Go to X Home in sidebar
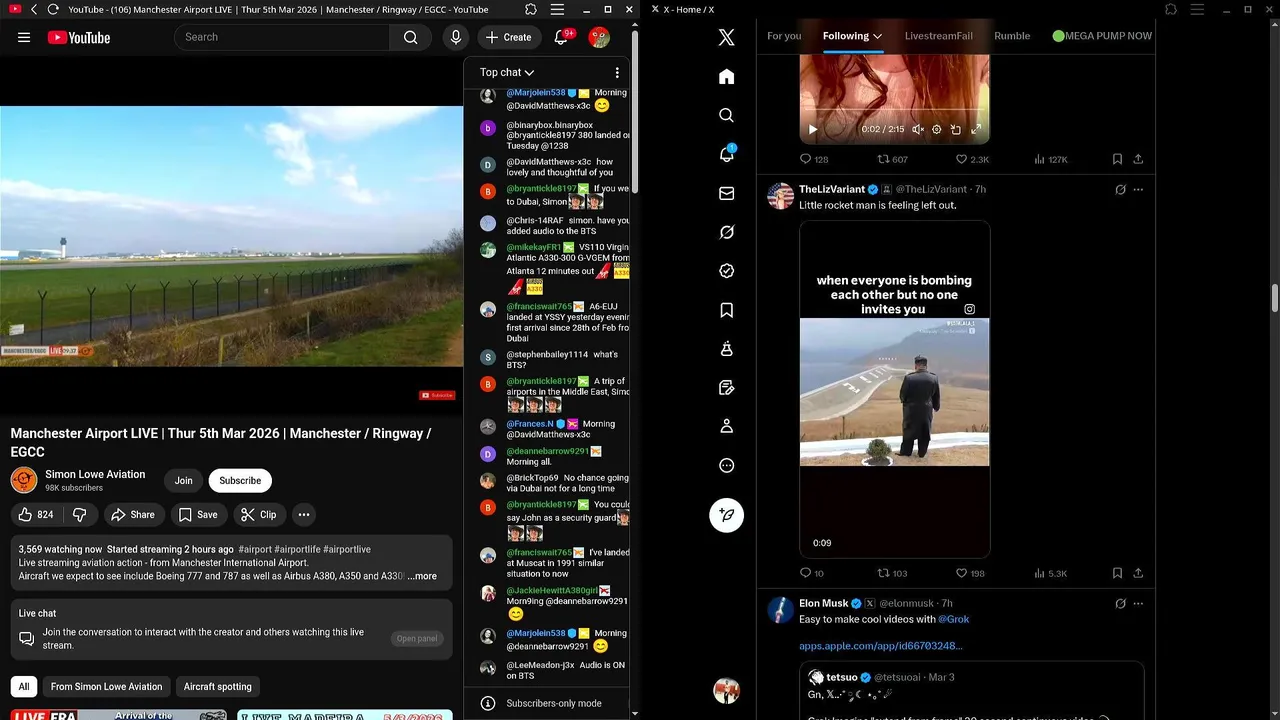 727,77
